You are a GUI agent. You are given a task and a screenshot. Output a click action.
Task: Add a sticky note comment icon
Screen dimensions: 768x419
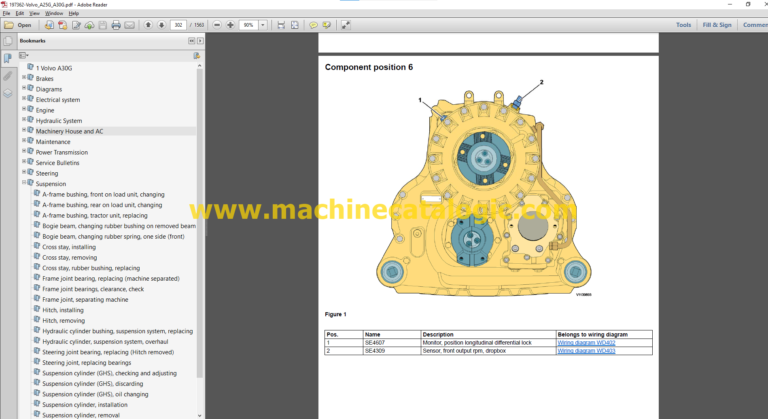click(x=313, y=25)
